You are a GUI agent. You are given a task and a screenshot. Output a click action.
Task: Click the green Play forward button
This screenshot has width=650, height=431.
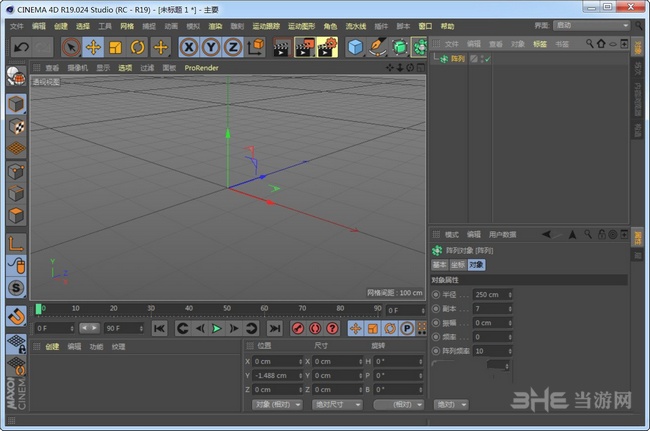click(x=216, y=329)
